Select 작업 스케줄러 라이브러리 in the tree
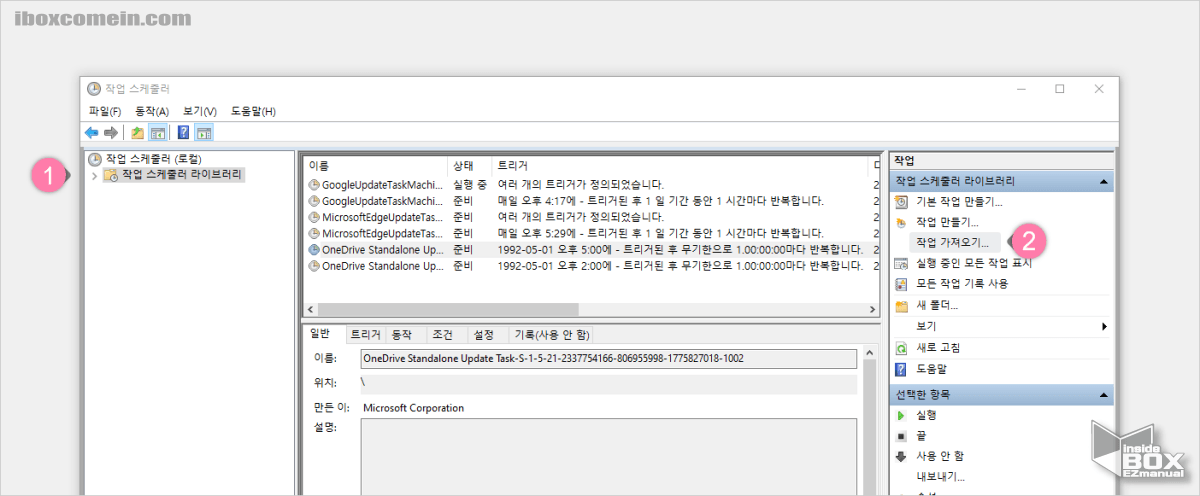 point(173,175)
